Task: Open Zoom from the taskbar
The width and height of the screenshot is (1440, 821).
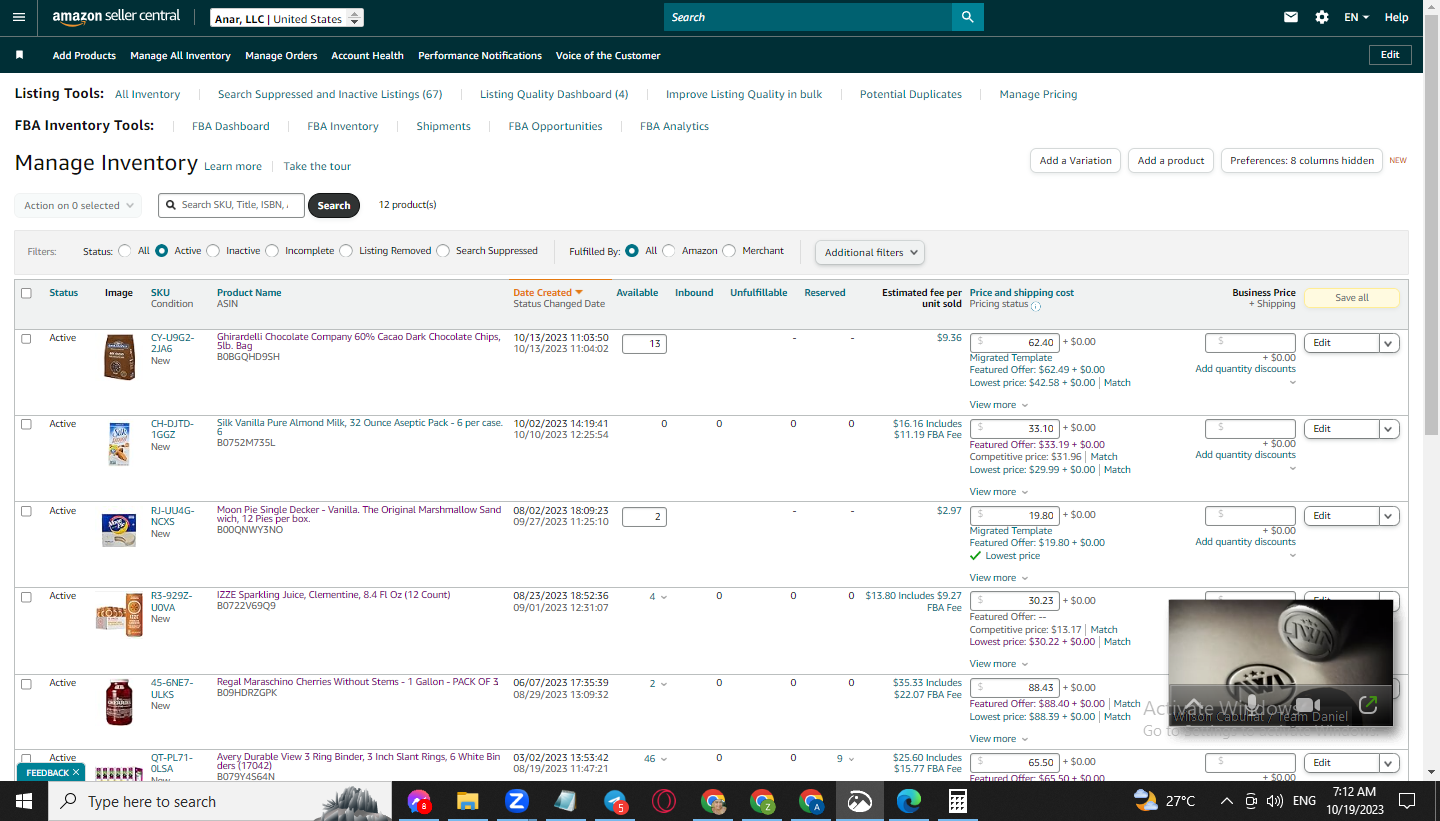Action: tap(516, 801)
